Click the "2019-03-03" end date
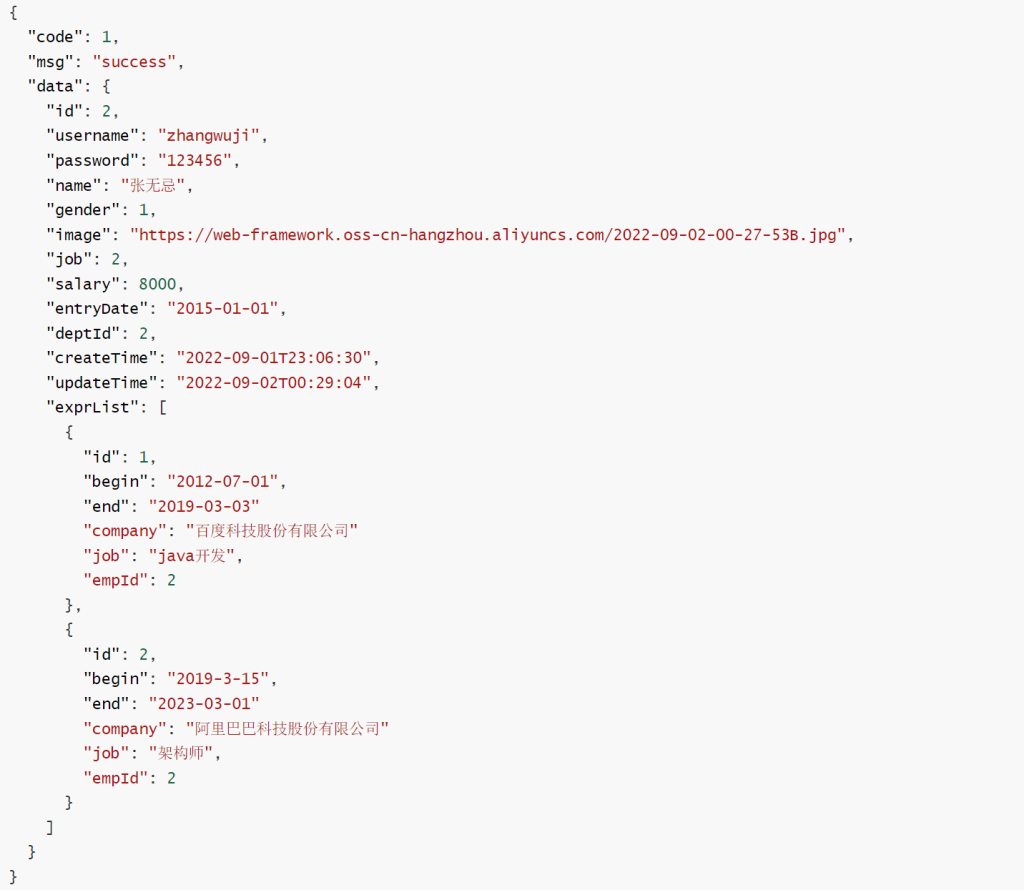This screenshot has height=890, width=1024. (x=203, y=506)
